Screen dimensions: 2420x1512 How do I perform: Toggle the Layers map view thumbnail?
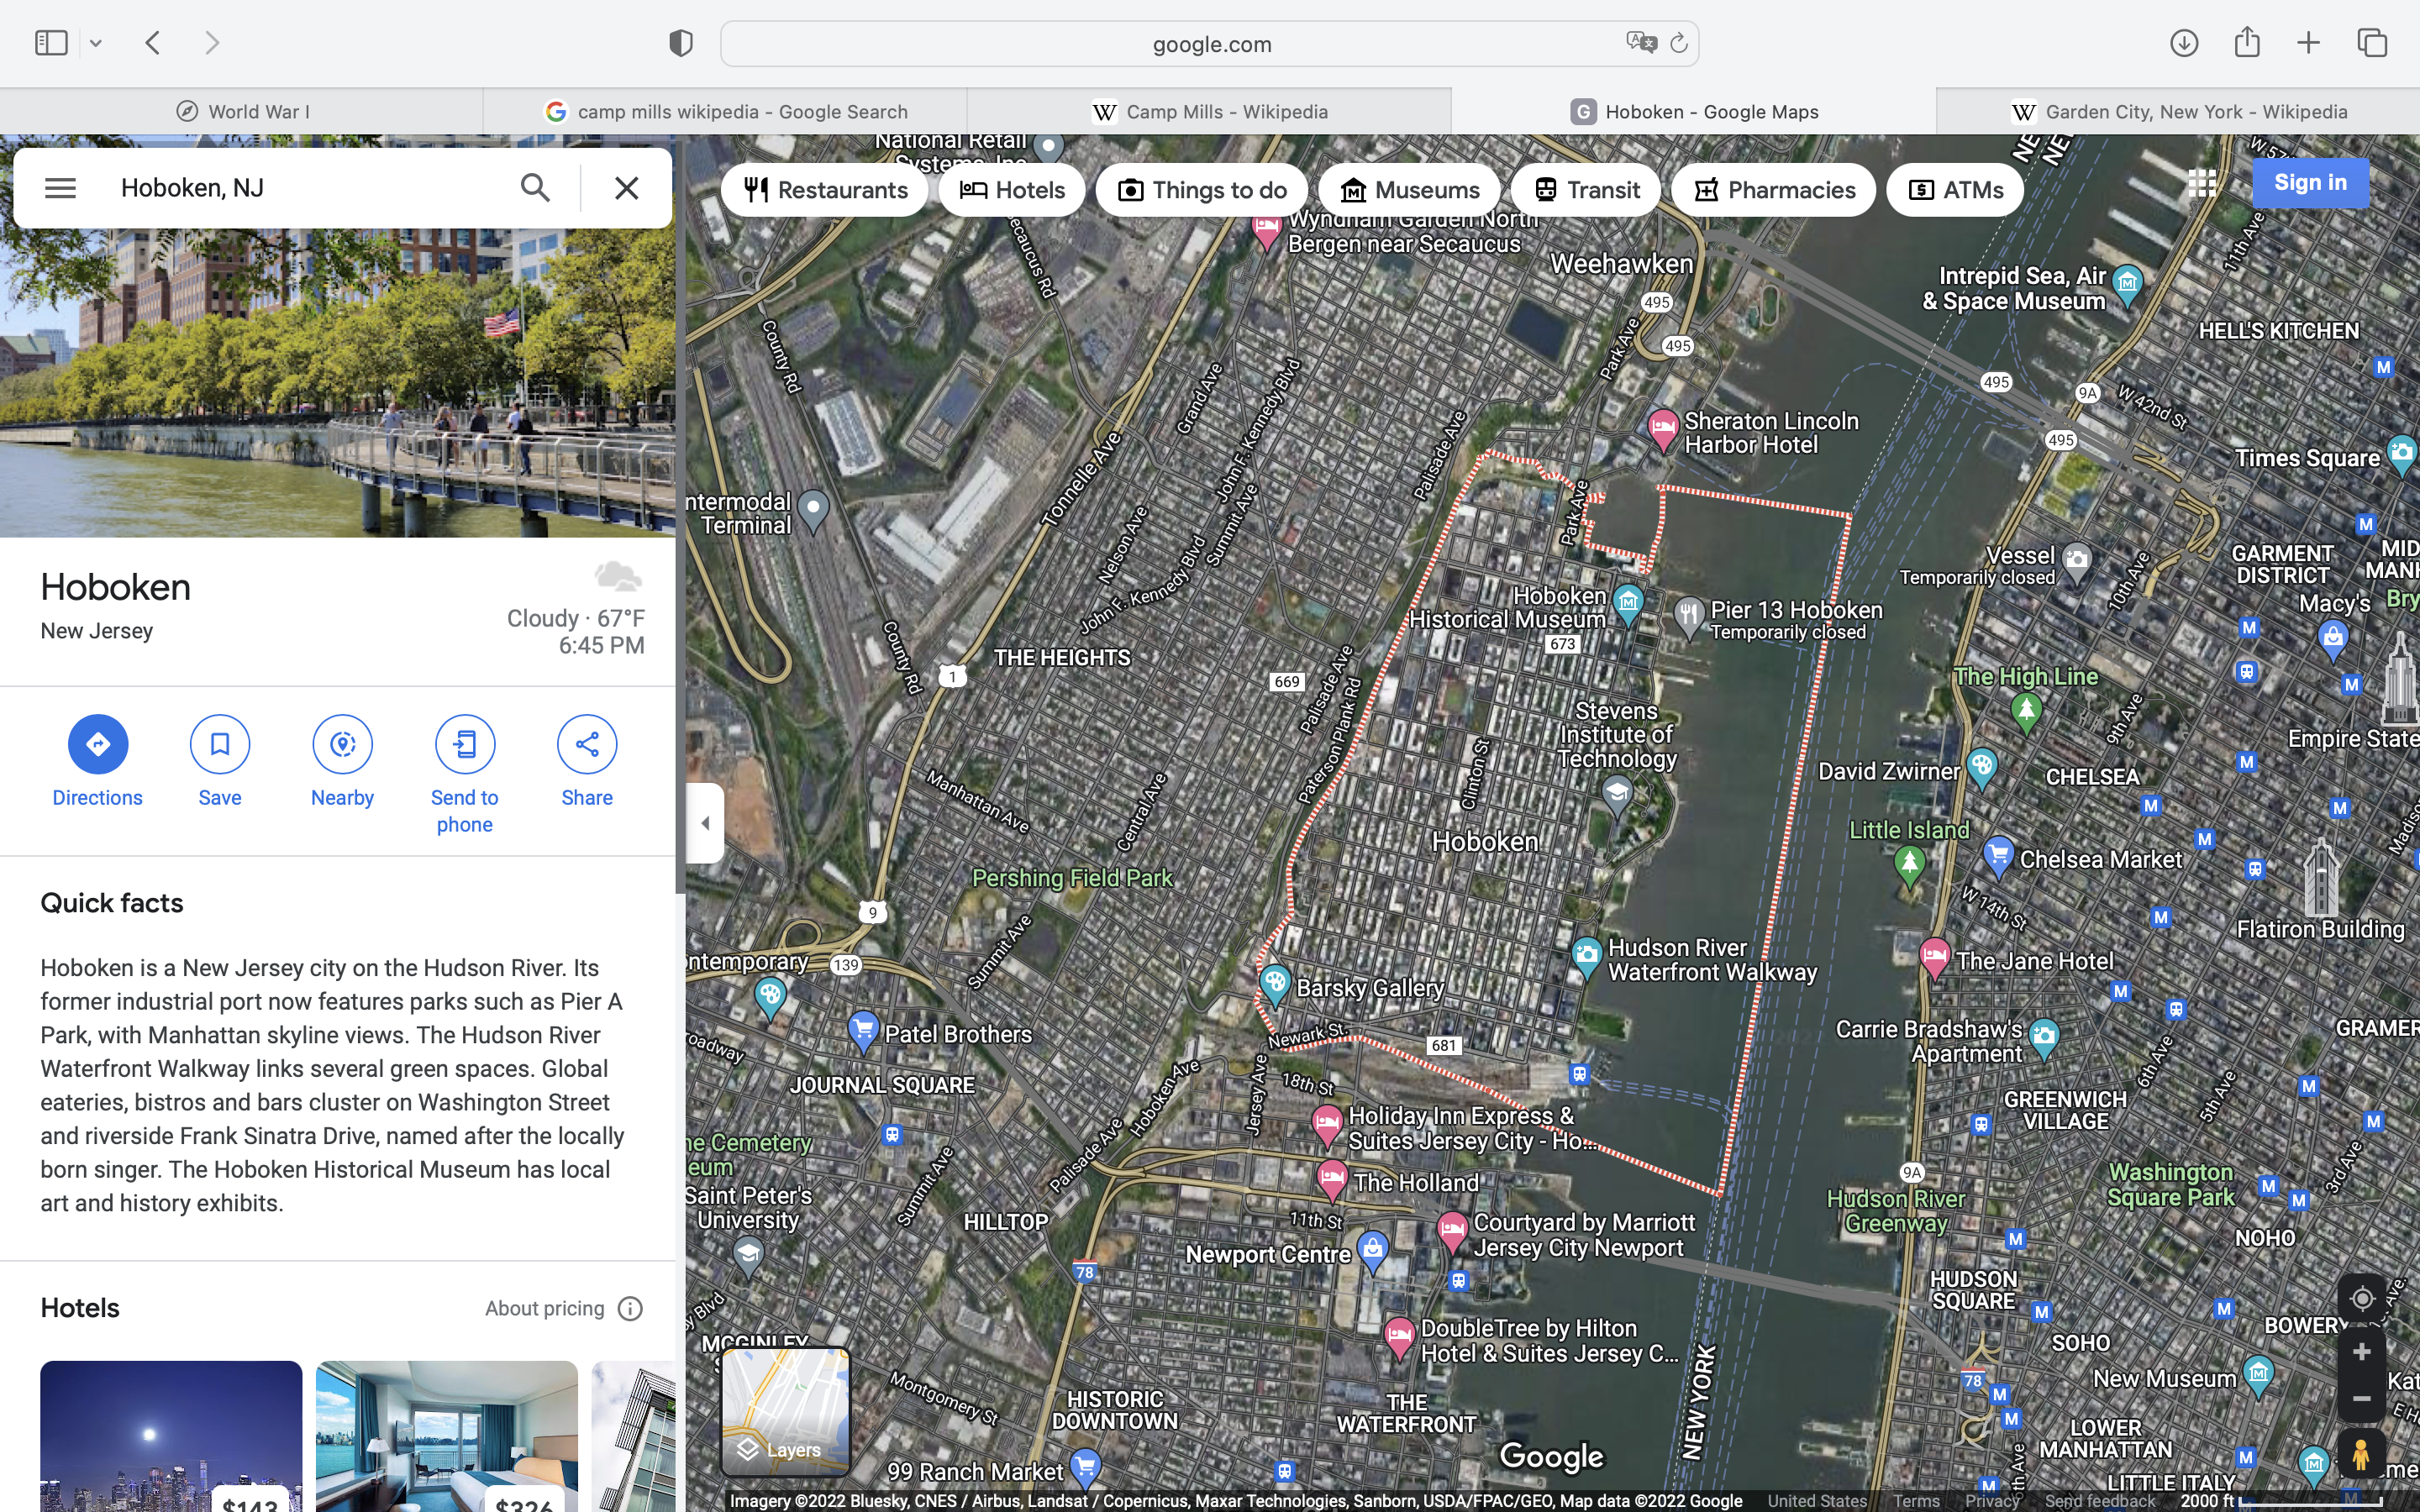tap(785, 1411)
